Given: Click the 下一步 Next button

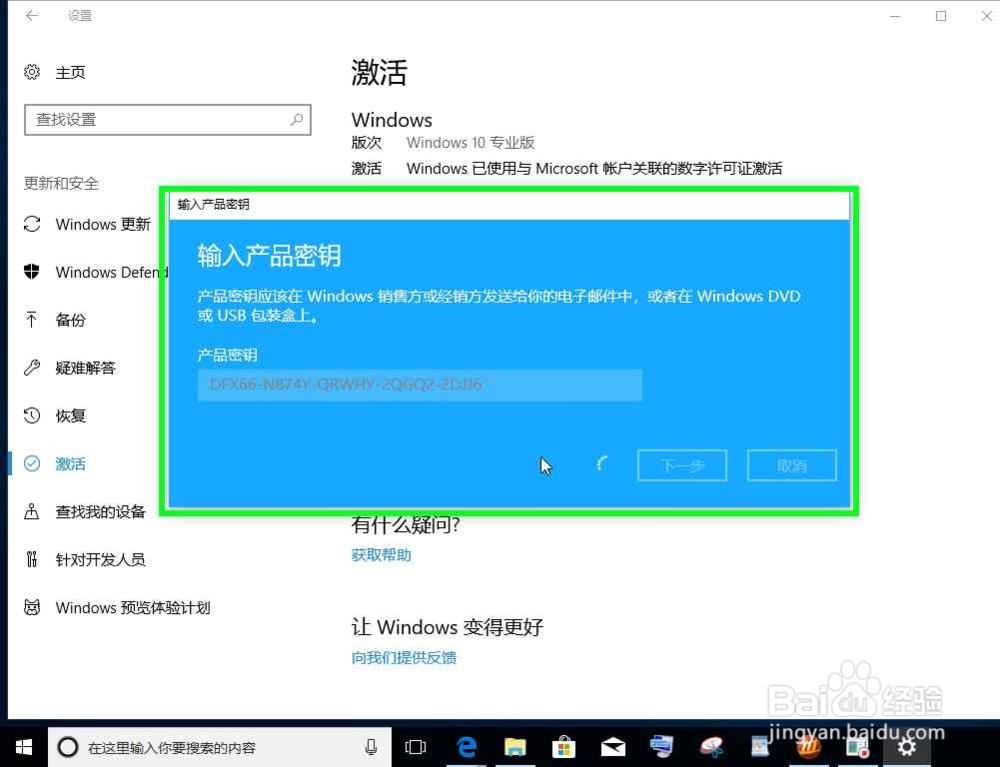Looking at the screenshot, I should (x=682, y=465).
